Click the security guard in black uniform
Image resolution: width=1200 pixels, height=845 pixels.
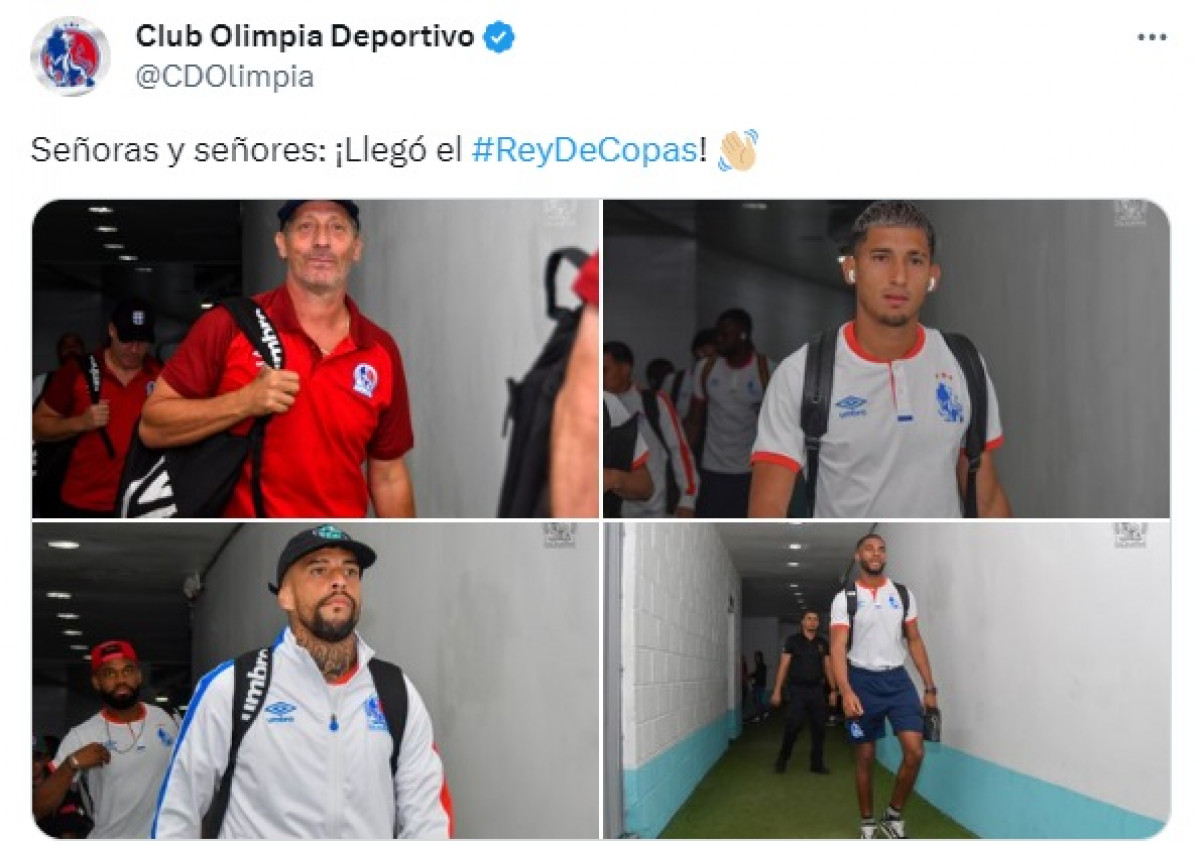pyautogui.click(x=805, y=691)
